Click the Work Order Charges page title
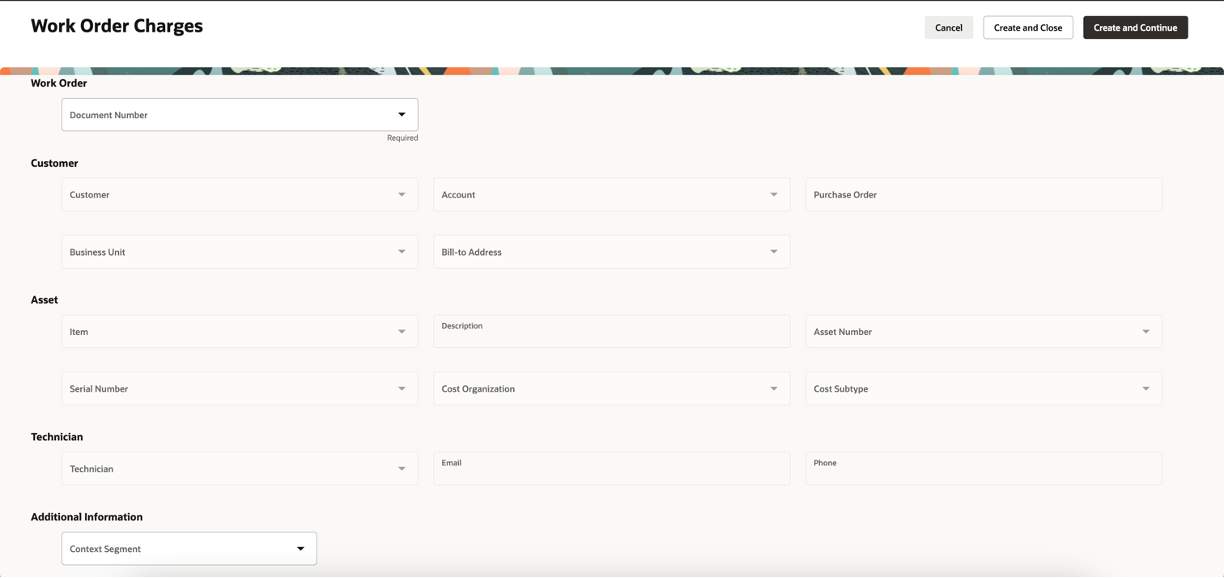 (117, 26)
